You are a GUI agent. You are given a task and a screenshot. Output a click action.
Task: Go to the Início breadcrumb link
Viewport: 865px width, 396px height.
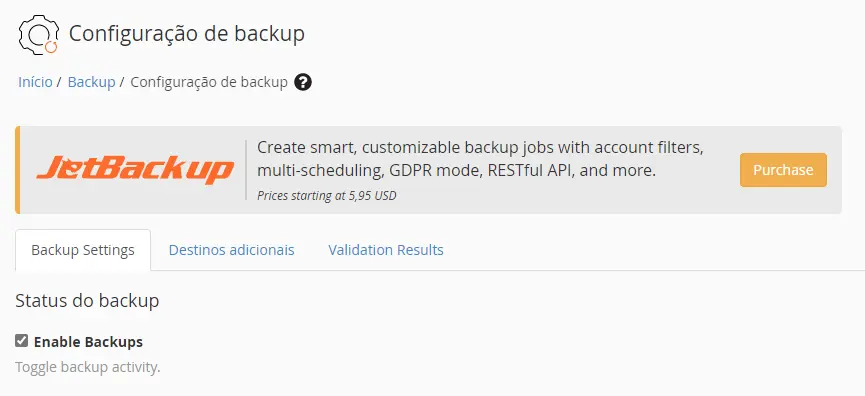(35, 82)
